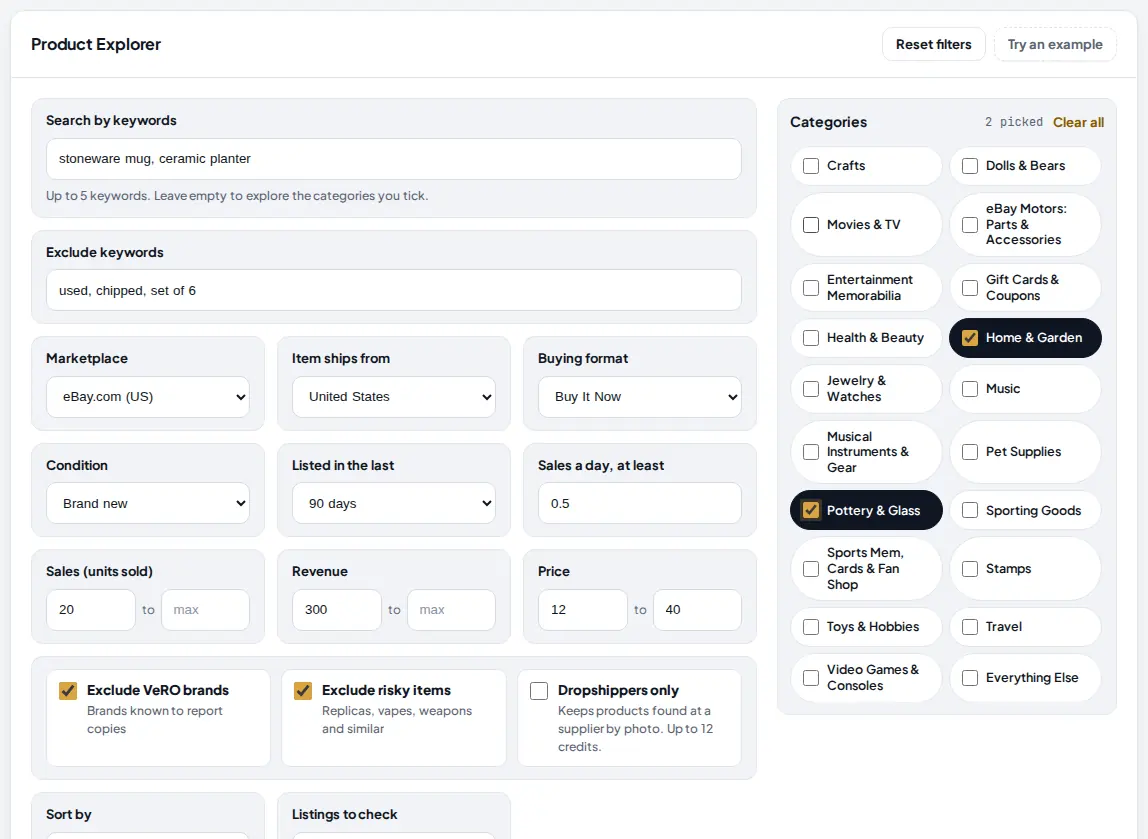The height and width of the screenshot is (839, 1148).
Task: Open the Marketplace dropdown
Action: pyautogui.click(x=148, y=397)
